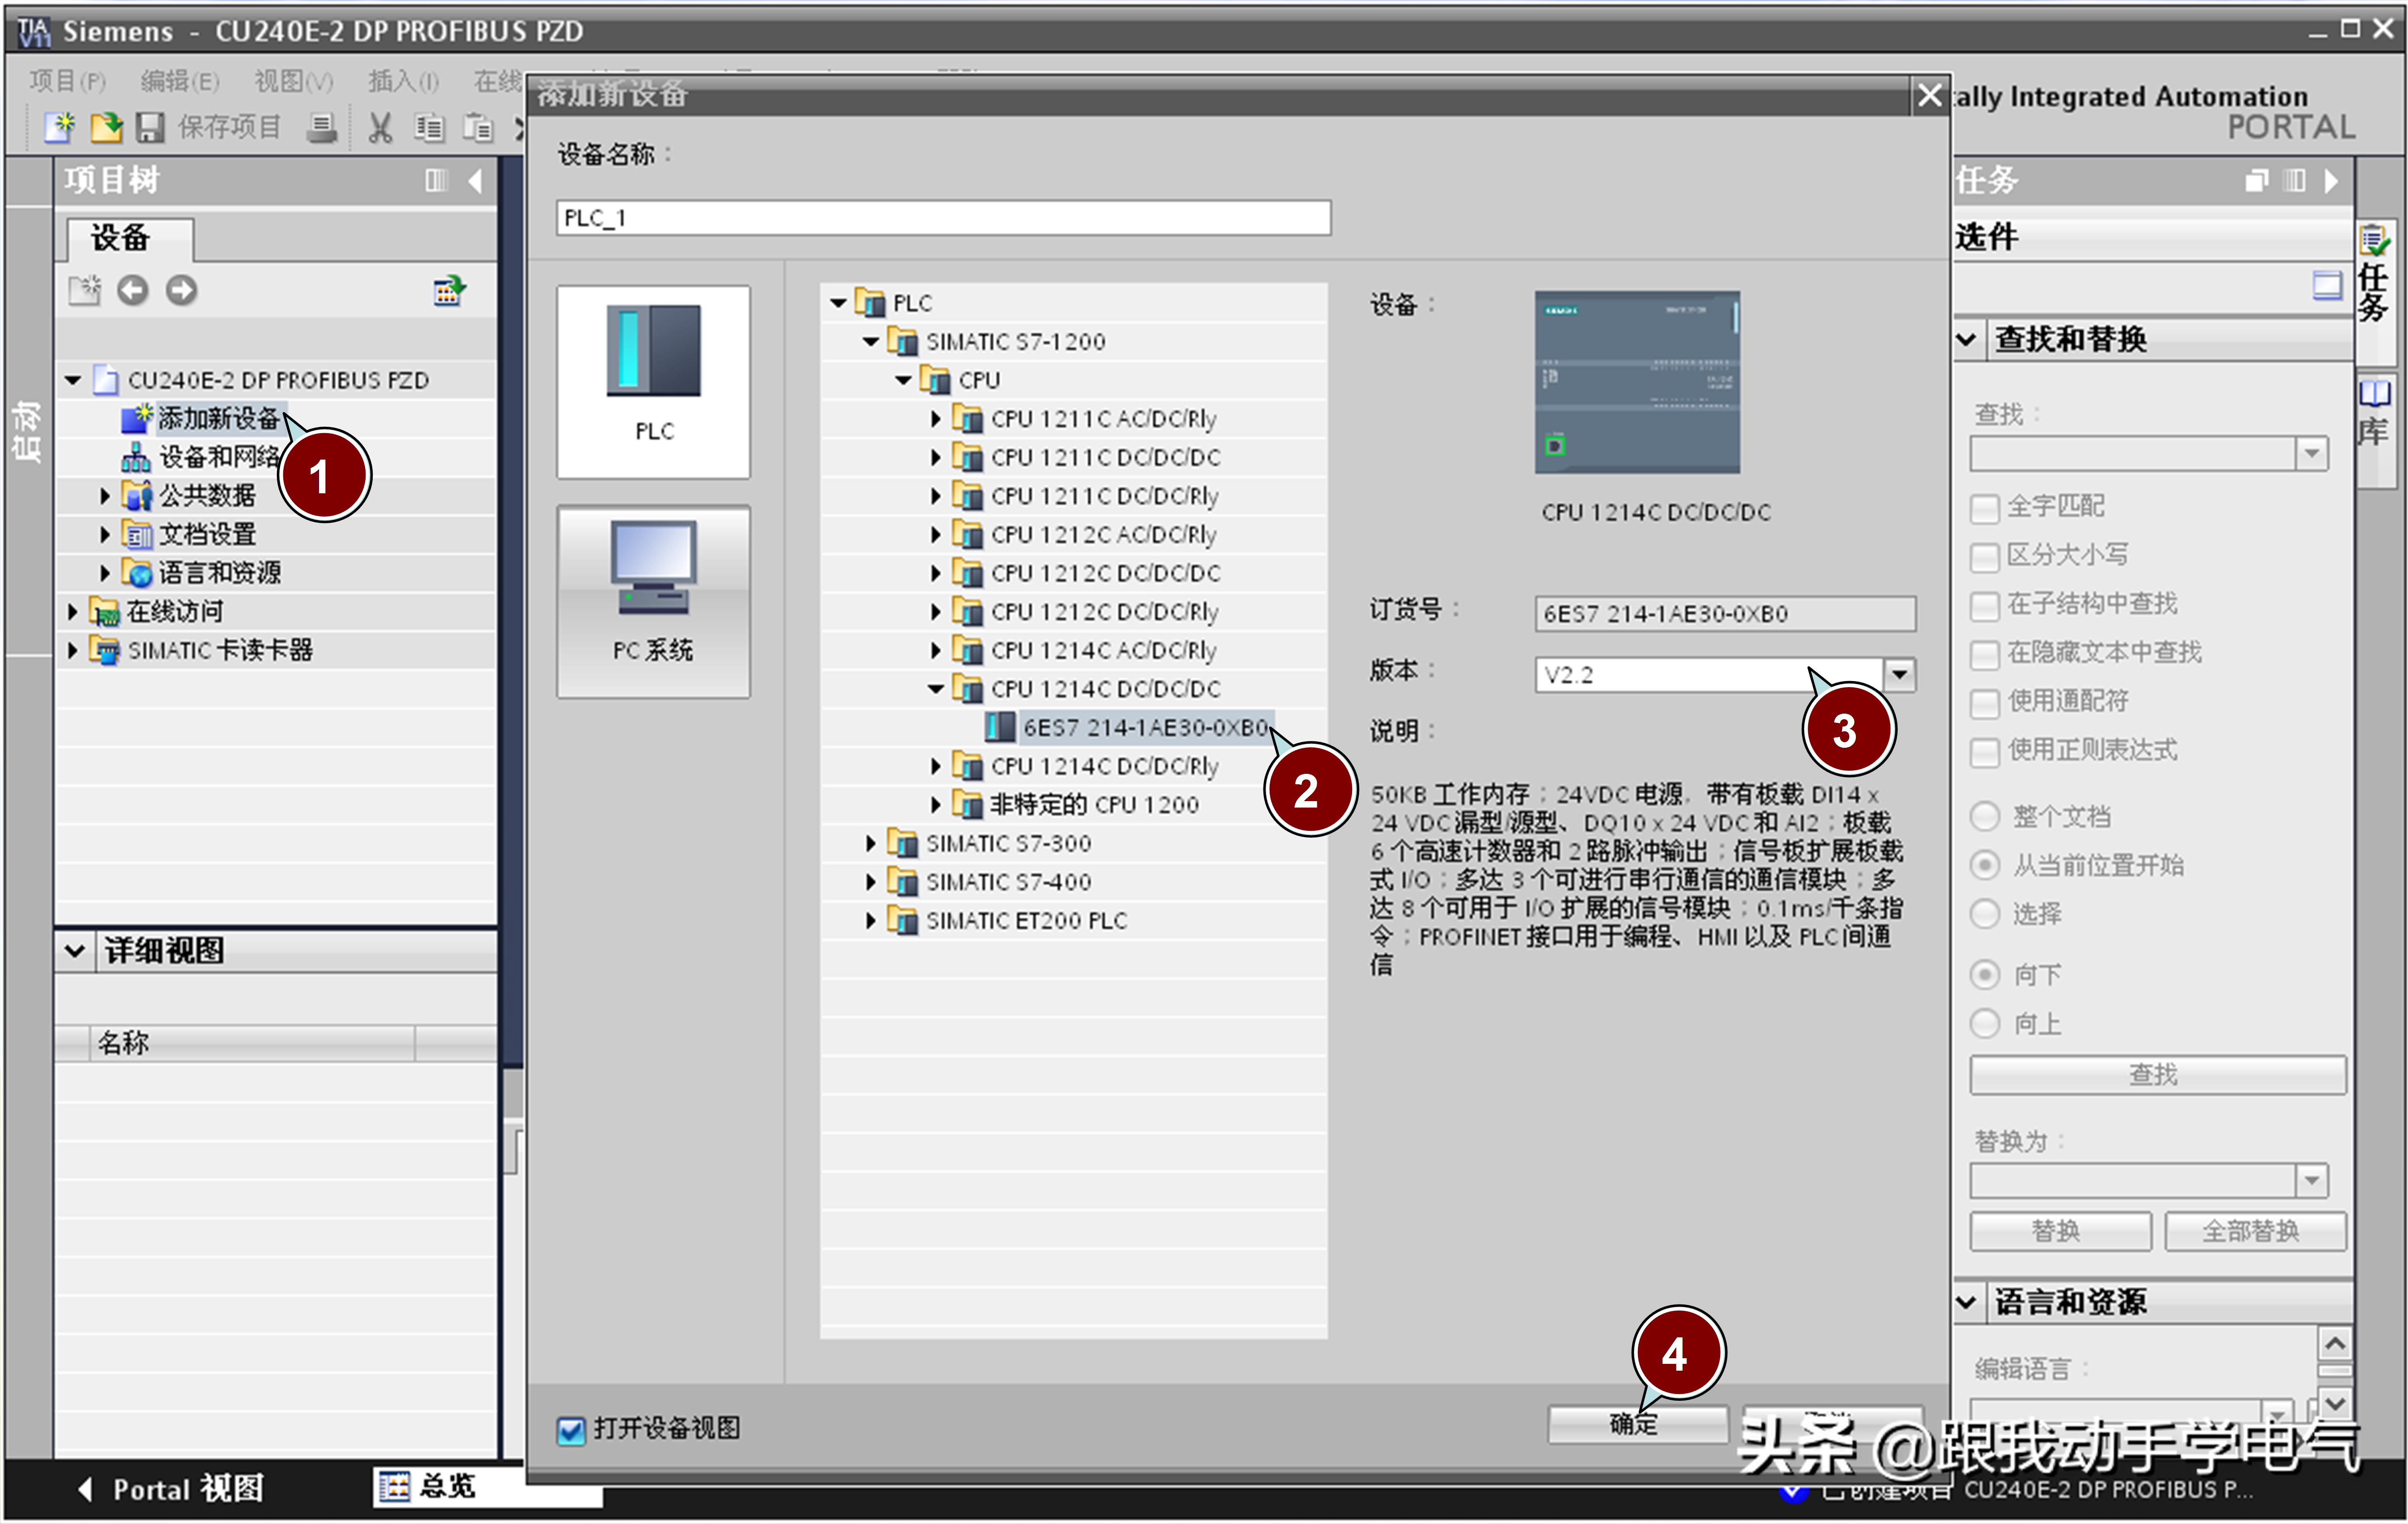Image resolution: width=2408 pixels, height=1524 pixels.
Task: Click the forward arrow in project tree toolbar
Action: tap(181, 290)
